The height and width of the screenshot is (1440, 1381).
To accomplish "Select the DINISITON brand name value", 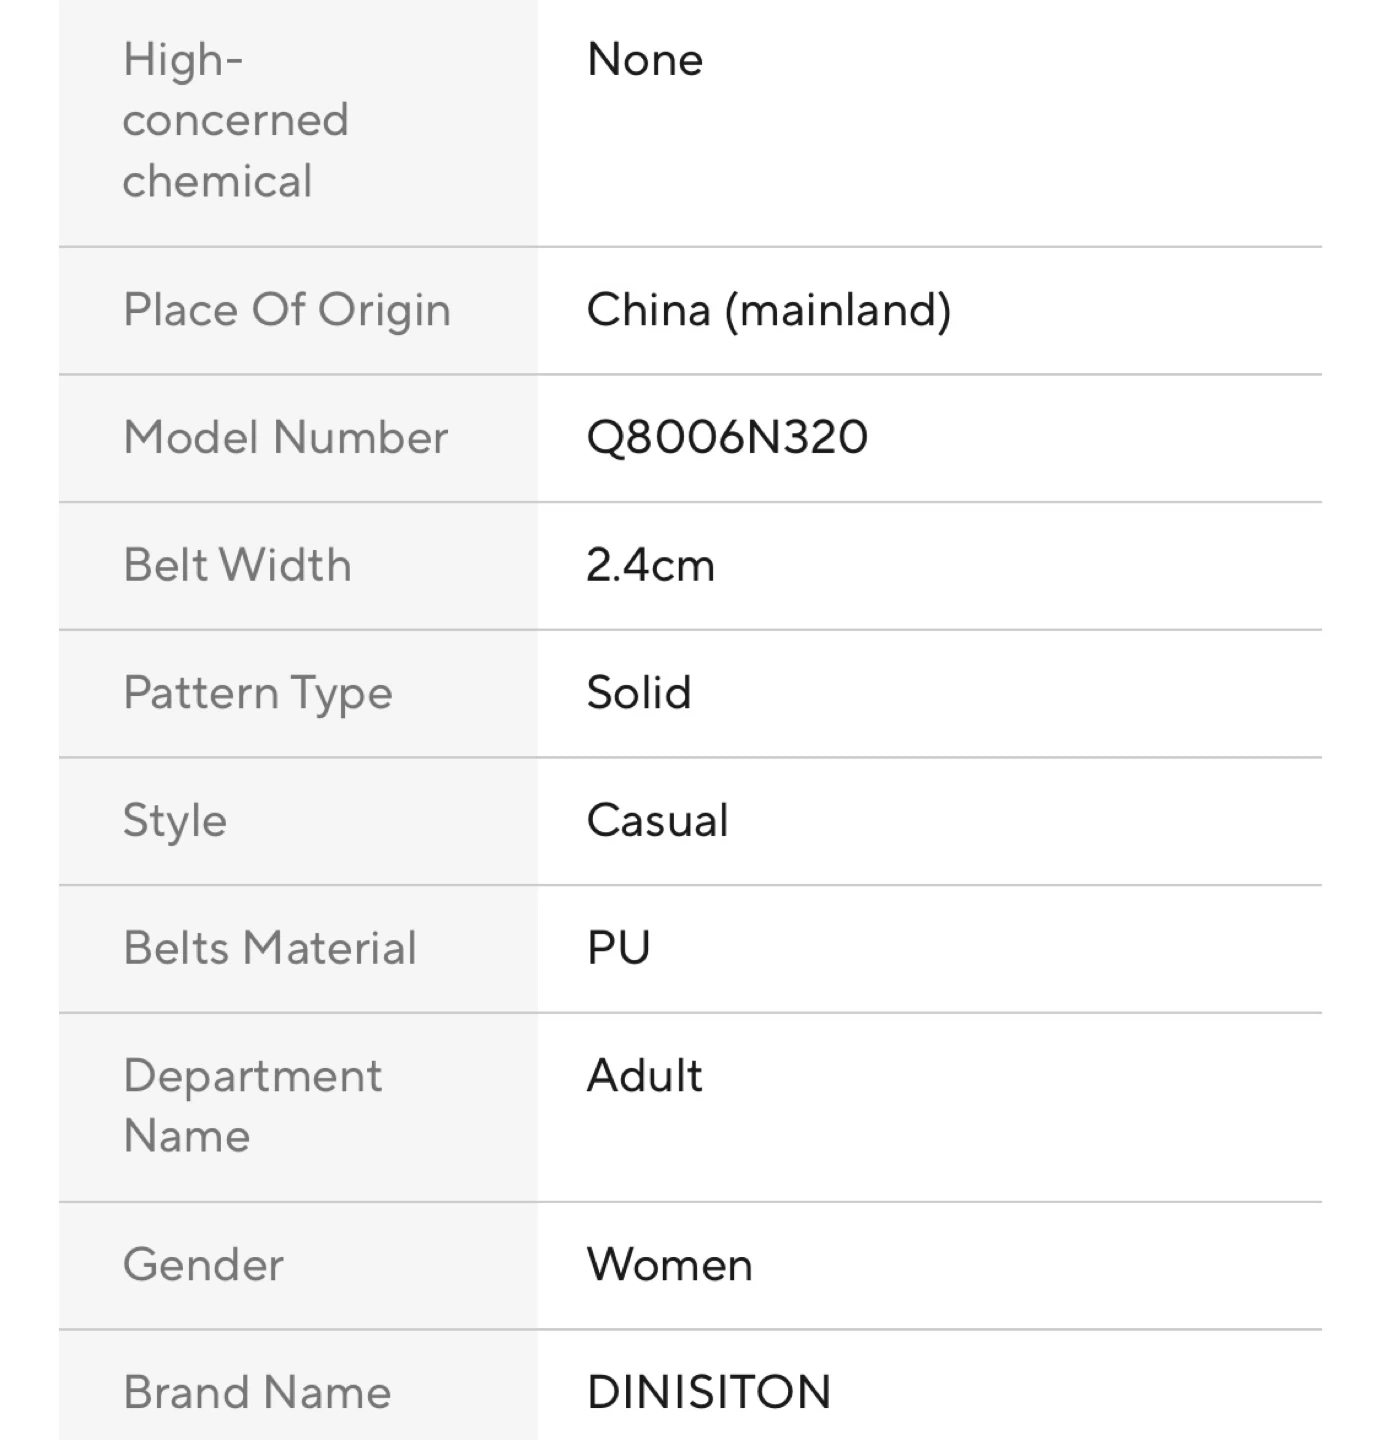I will tap(709, 1392).
